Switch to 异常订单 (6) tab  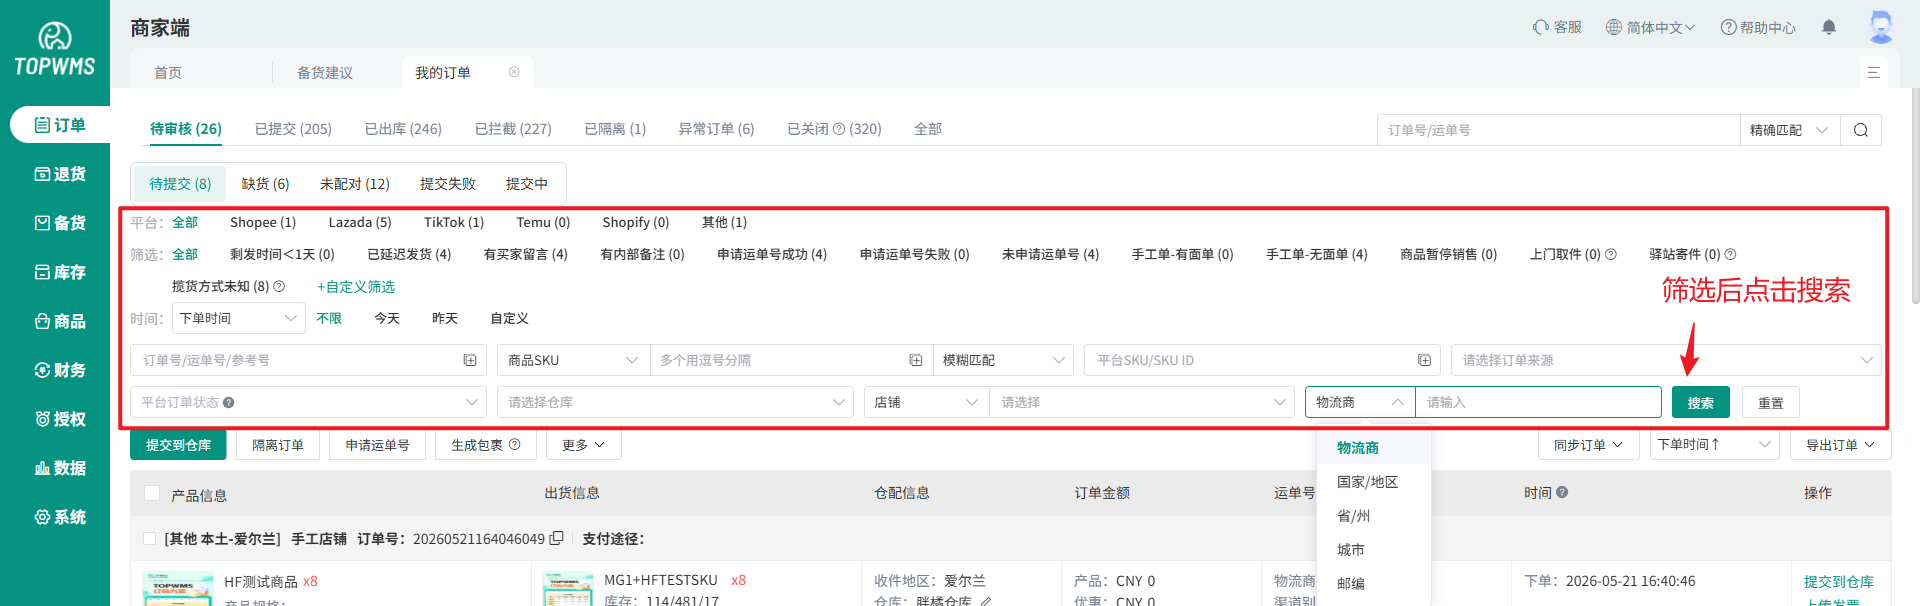click(716, 129)
